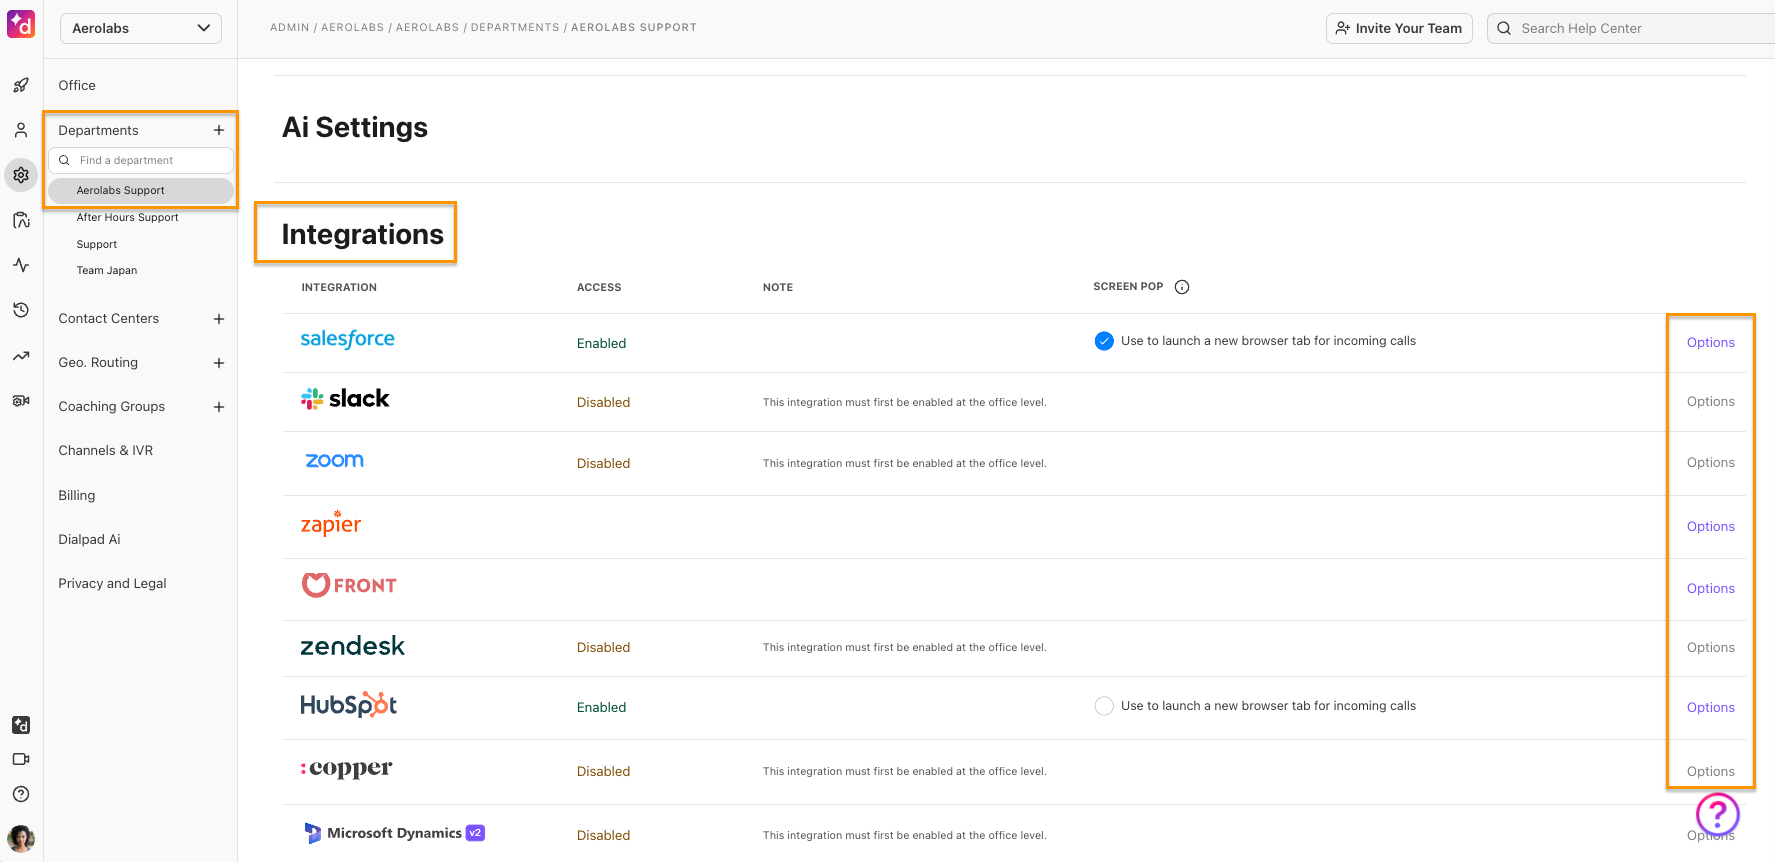This screenshot has width=1775, height=862.
Task: Focus the Search Help Center field
Action: click(x=1631, y=28)
